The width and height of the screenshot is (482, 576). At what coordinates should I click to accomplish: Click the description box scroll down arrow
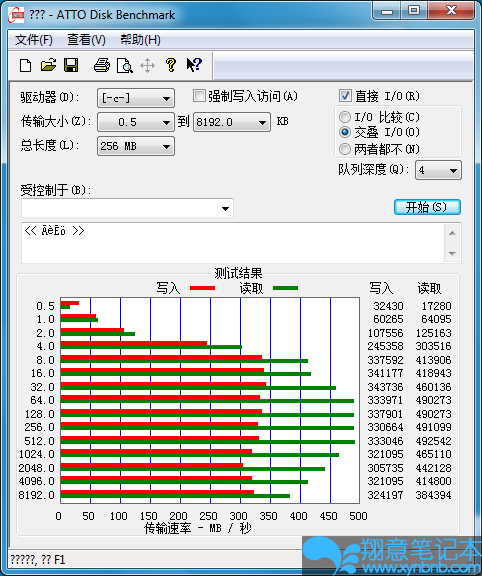click(x=452, y=253)
